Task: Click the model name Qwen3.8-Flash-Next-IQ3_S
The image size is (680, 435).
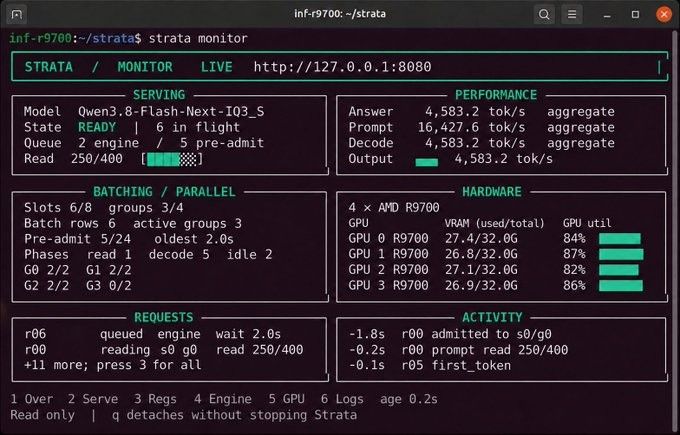Action: [x=171, y=112]
